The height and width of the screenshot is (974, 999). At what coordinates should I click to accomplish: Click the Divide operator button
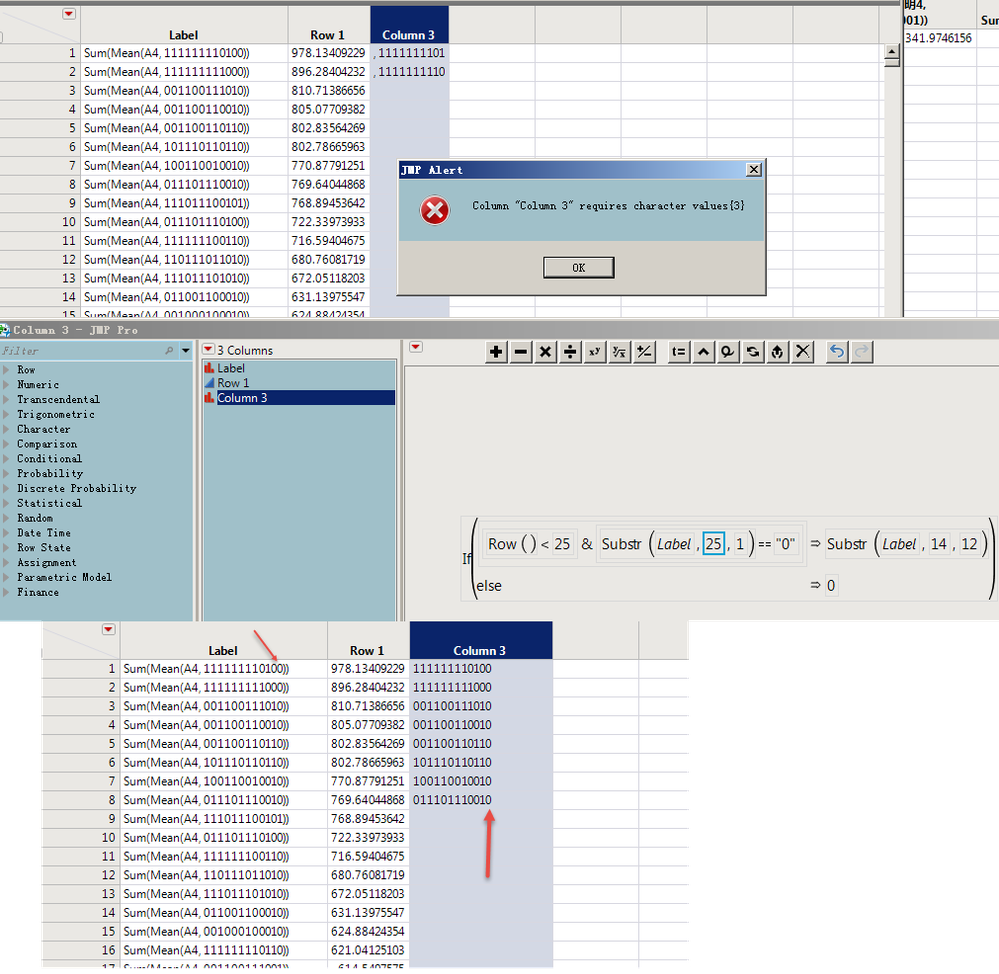click(570, 352)
